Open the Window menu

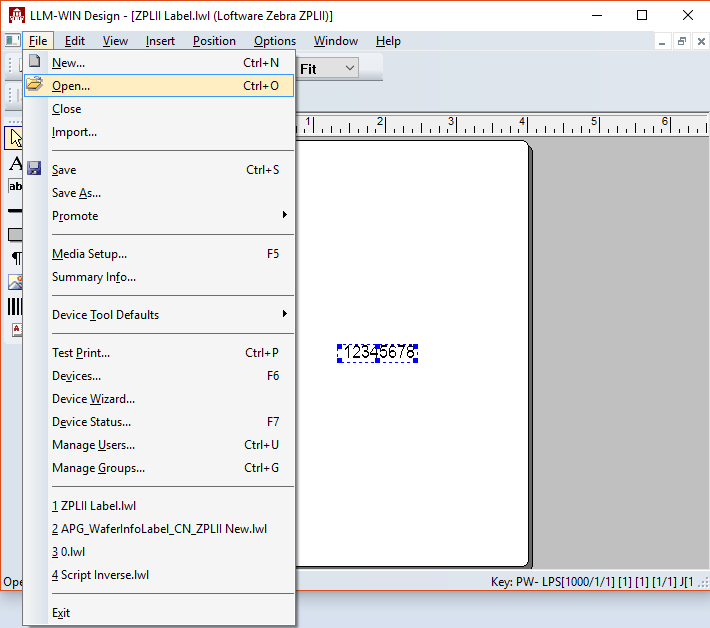[x=336, y=41]
